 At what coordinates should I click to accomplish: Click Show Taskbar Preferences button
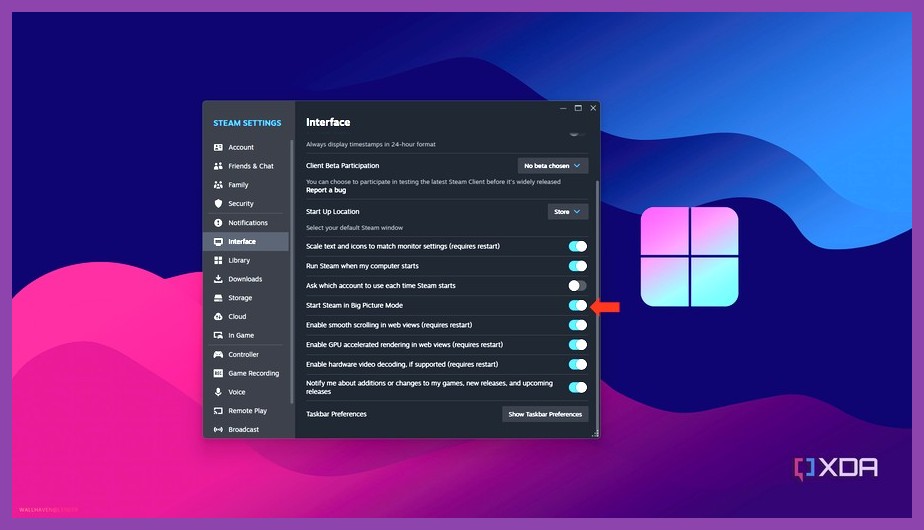(x=545, y=414)
